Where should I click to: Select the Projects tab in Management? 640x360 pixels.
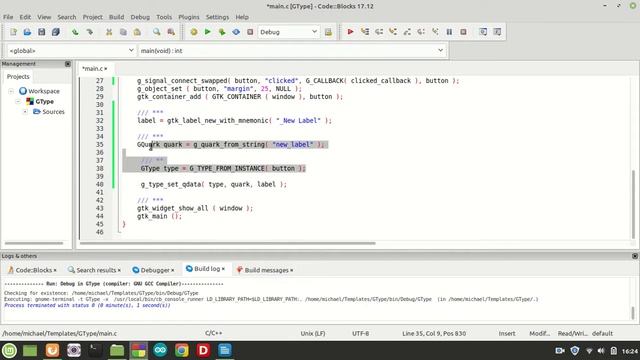click(x=18, y=76)
